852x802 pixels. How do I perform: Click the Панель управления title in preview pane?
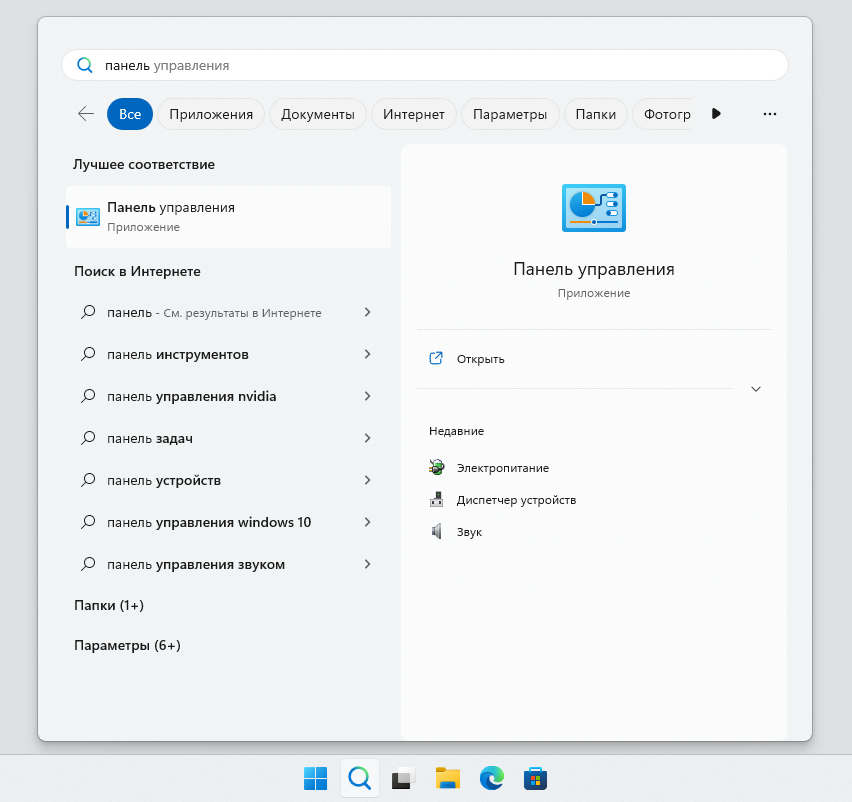[593, 269]
